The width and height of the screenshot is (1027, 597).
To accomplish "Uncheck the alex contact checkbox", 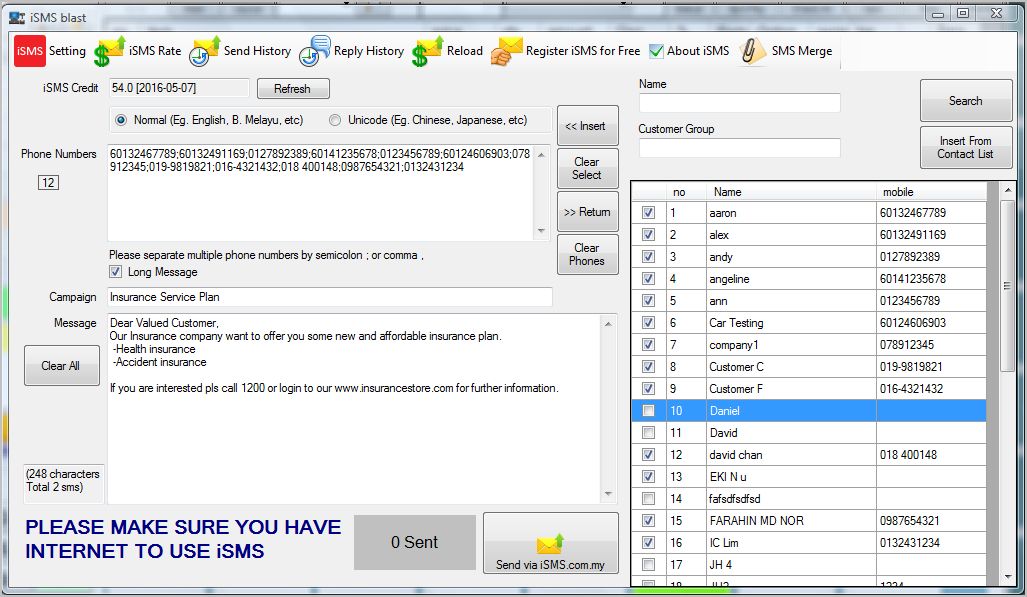I will (x=648, y=235).
